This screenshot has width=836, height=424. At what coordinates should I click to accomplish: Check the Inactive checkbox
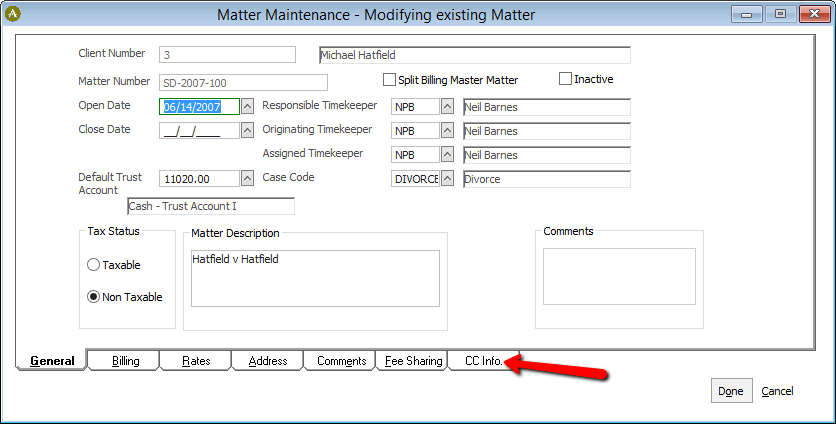pyautogui.click(x=565, y=78)
